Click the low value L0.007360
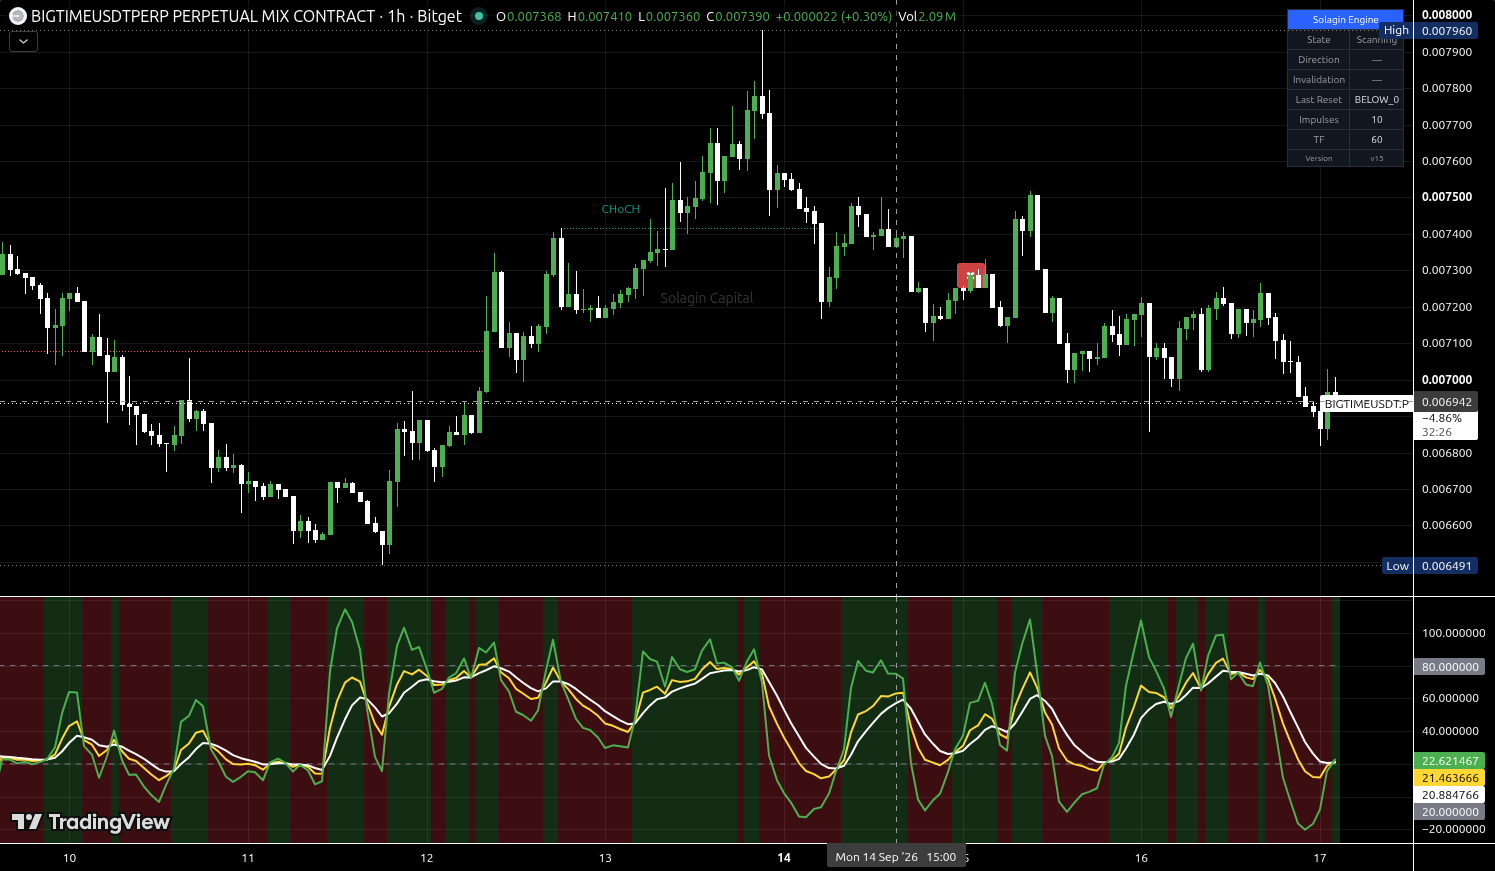The width and height of the screenshot is (1495, 871). [669, 17]
